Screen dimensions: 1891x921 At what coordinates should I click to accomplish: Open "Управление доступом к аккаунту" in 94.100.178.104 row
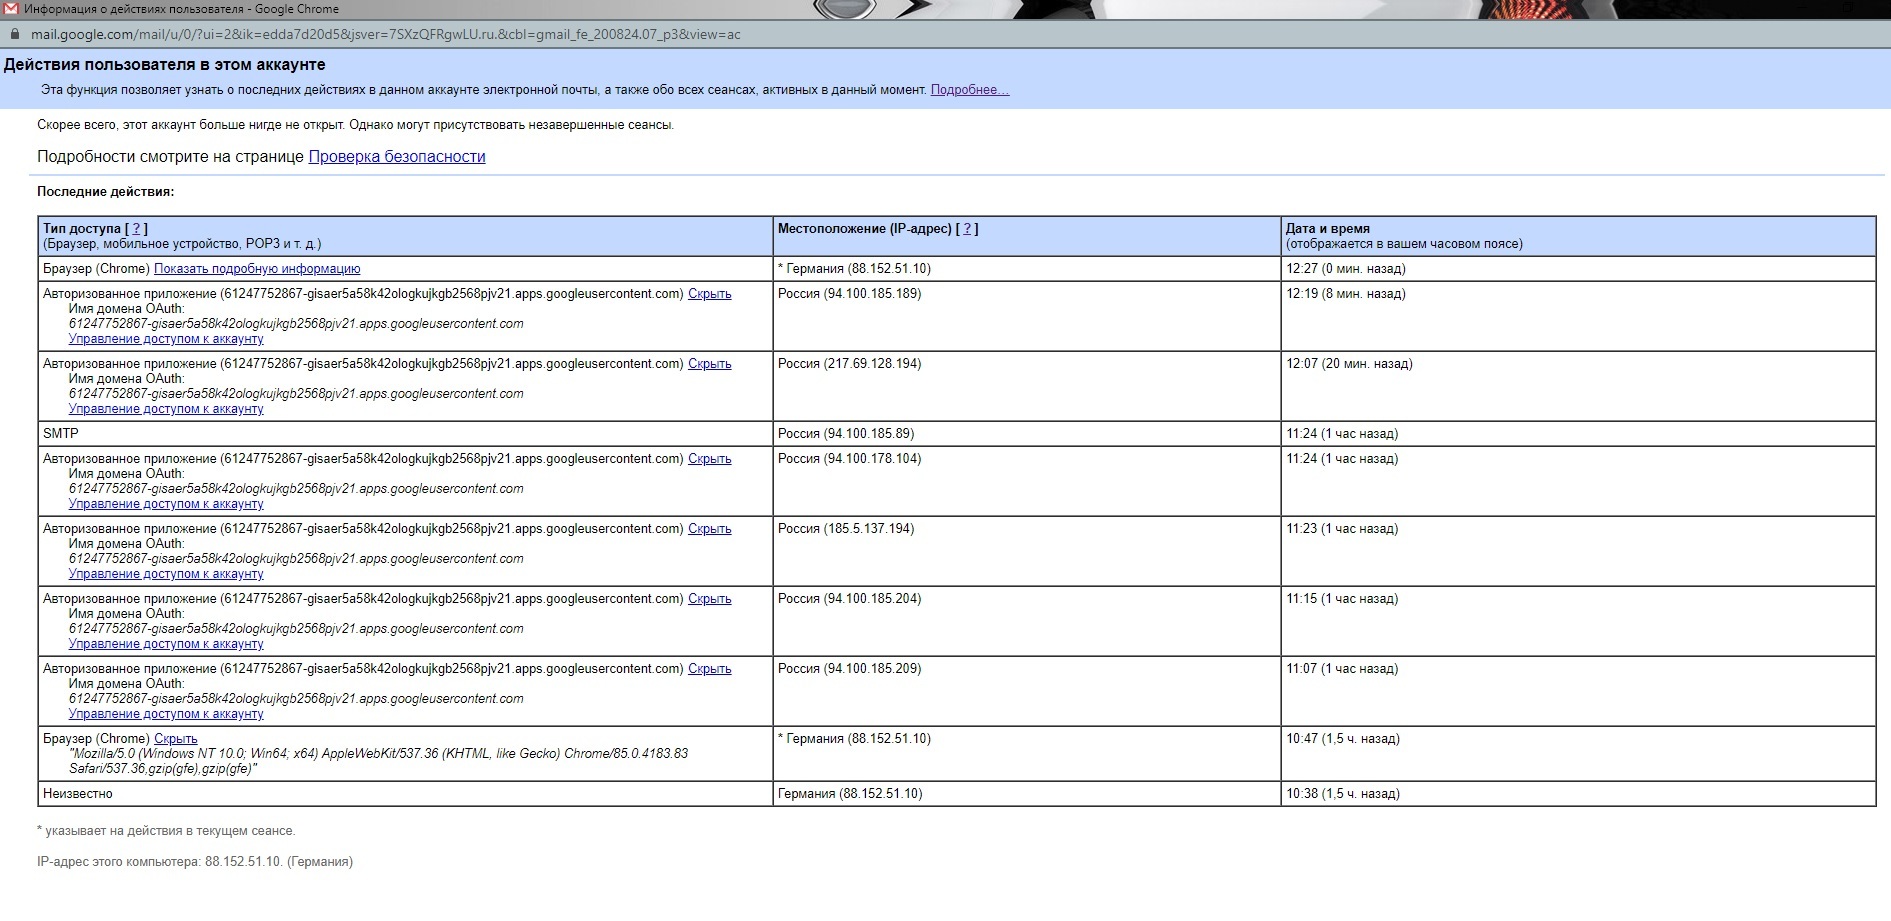tap(166, 504)
